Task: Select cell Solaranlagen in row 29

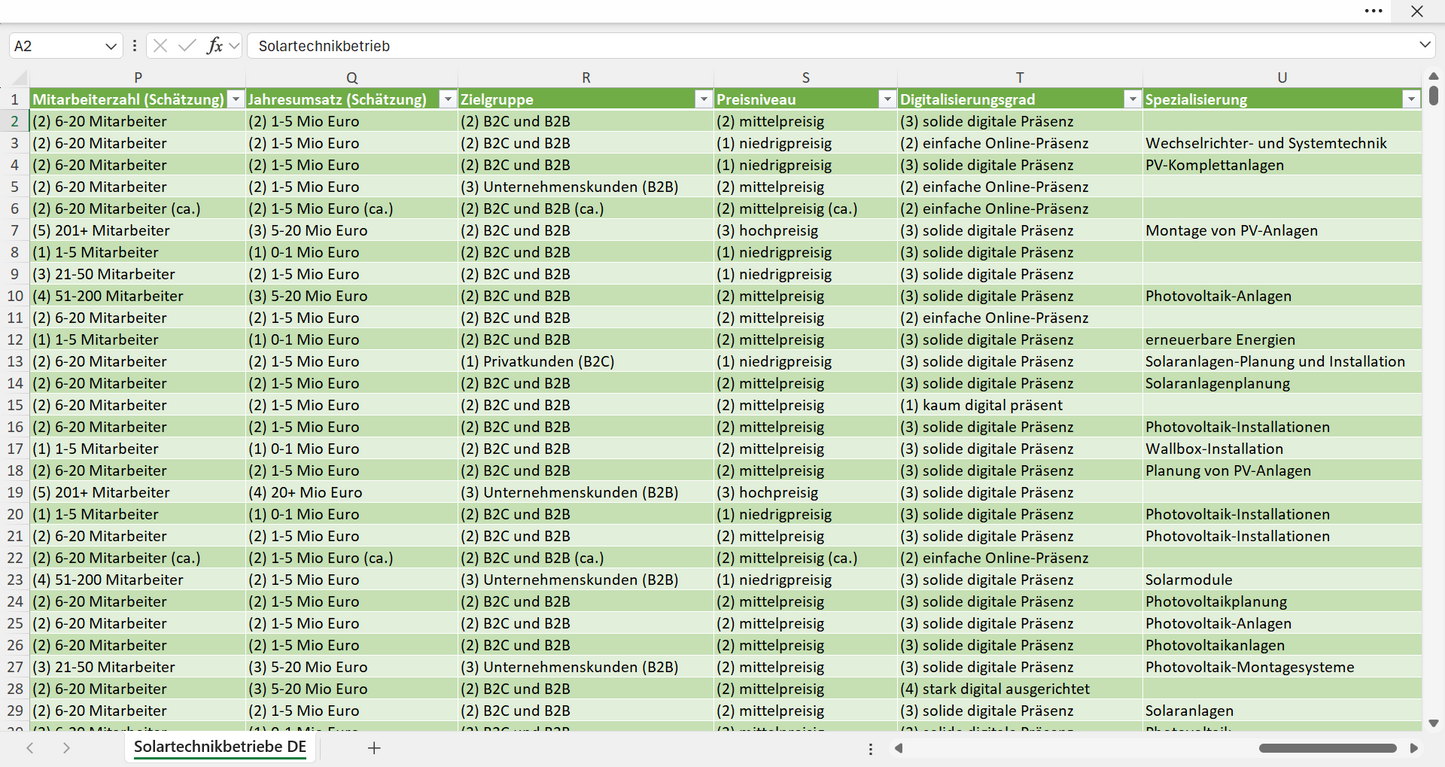Action: (1282, 710)
